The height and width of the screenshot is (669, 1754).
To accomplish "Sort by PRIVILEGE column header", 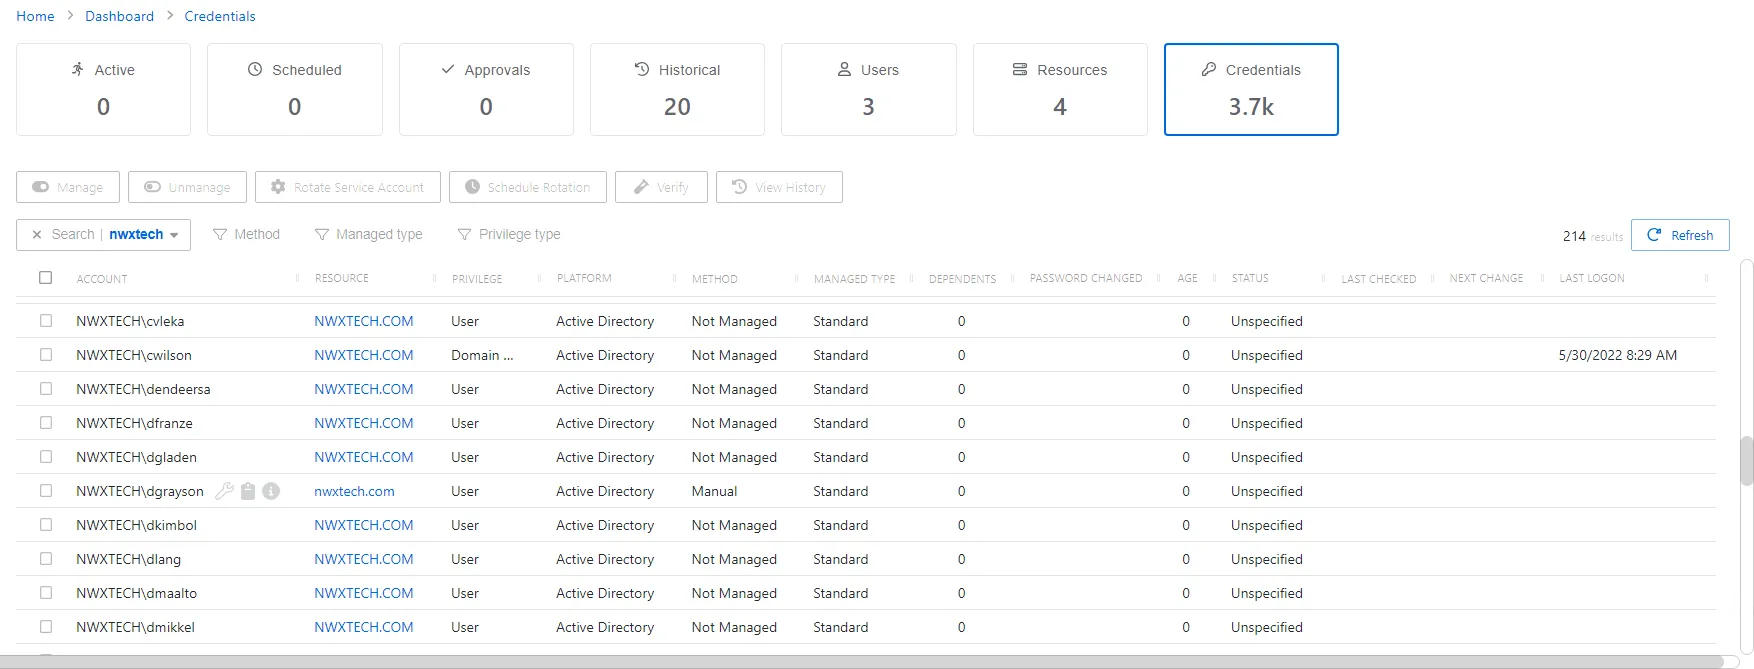I will coord(477,279).
